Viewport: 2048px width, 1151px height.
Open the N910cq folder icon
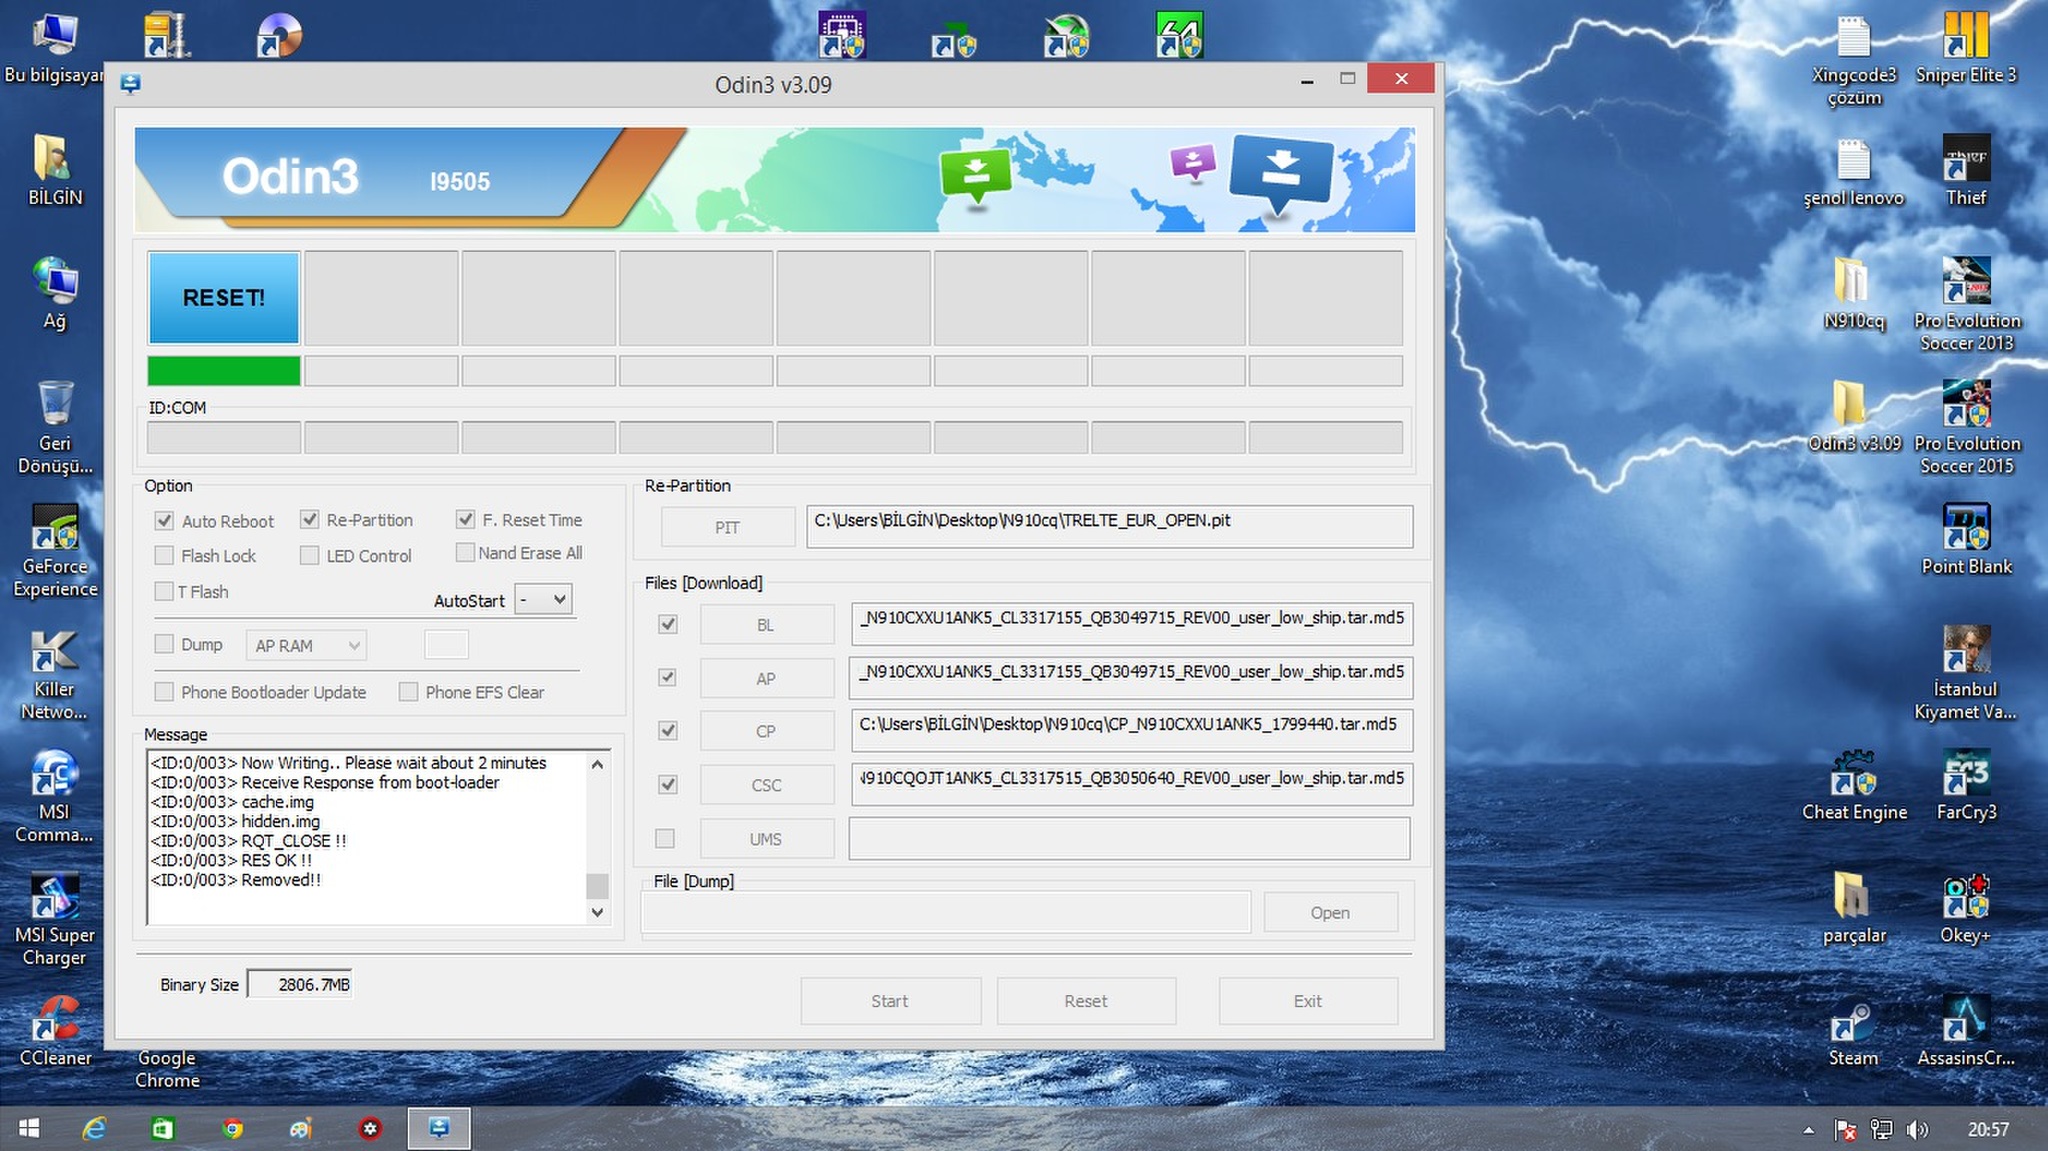[1853, 284]
